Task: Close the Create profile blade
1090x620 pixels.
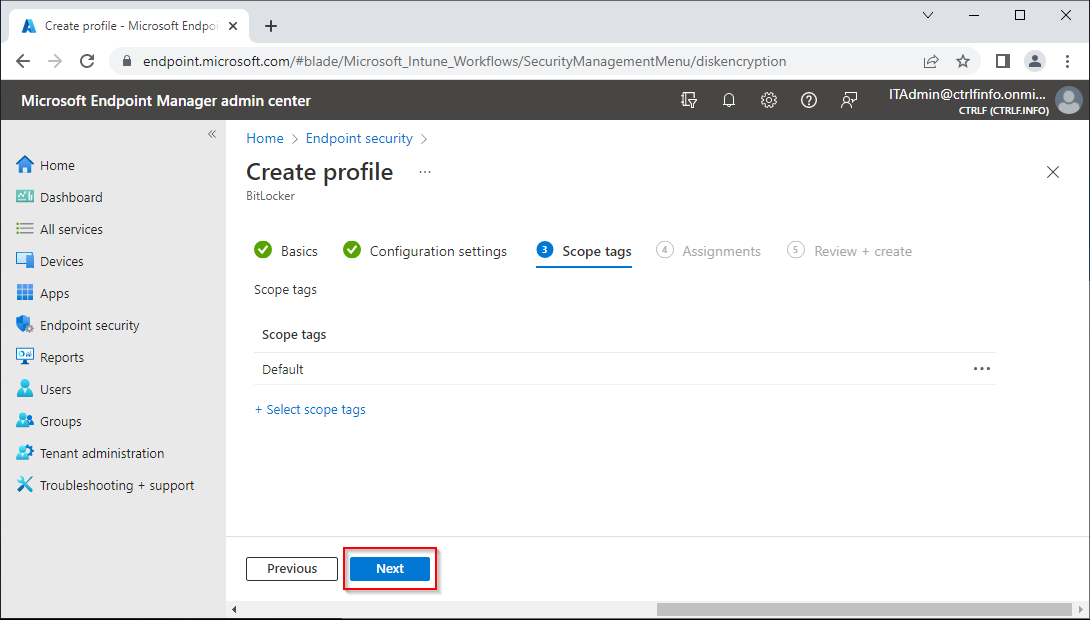Action: pos(1052,172)
